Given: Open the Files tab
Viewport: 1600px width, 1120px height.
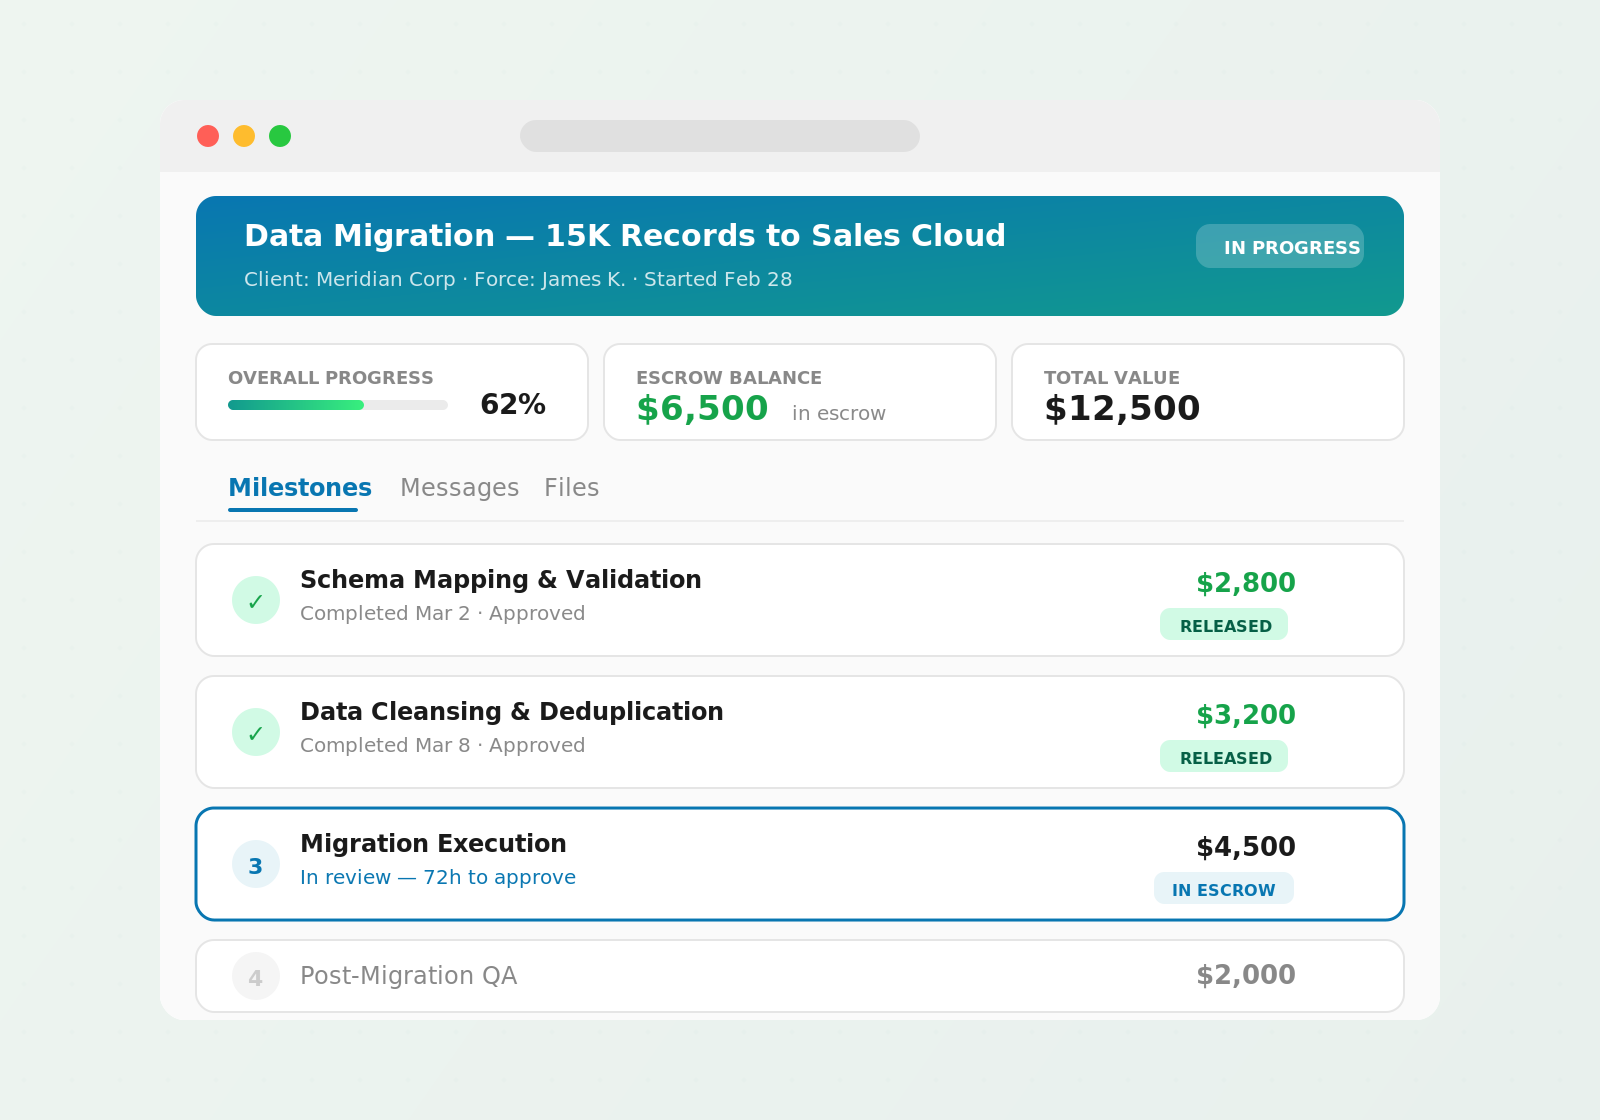Looking at the screenshot, I should 571,488.
